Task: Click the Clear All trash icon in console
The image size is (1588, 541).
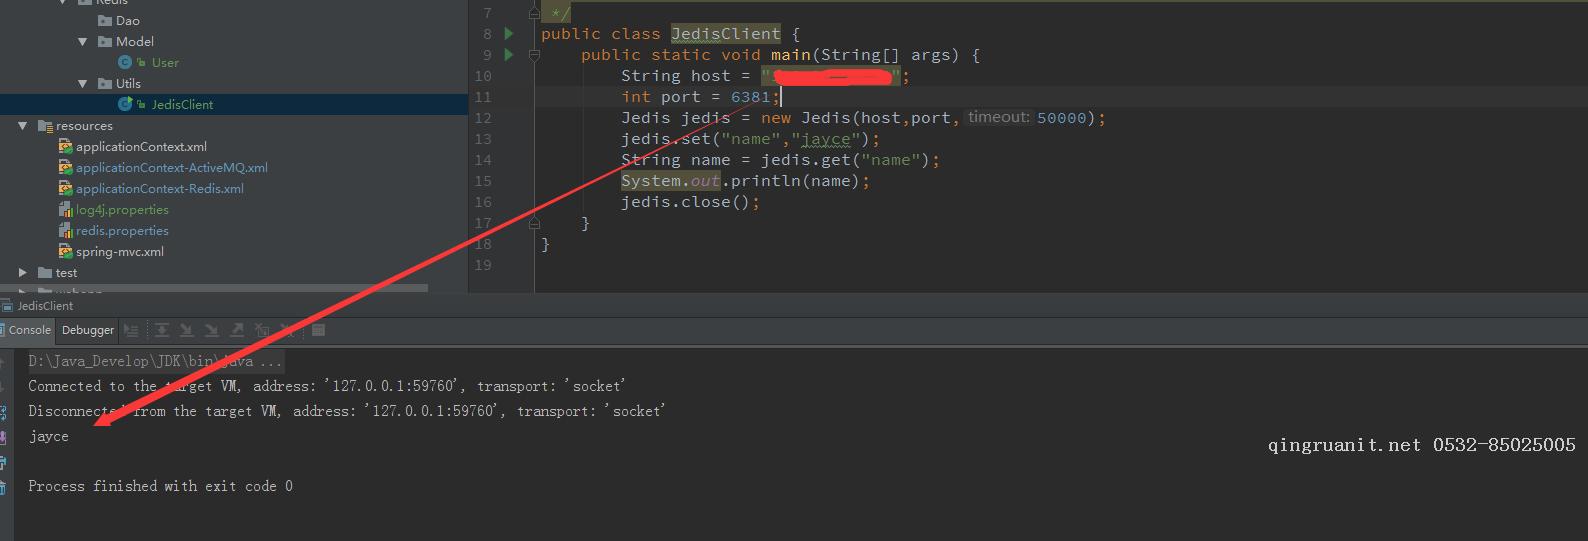Action: tap(3, 487)
